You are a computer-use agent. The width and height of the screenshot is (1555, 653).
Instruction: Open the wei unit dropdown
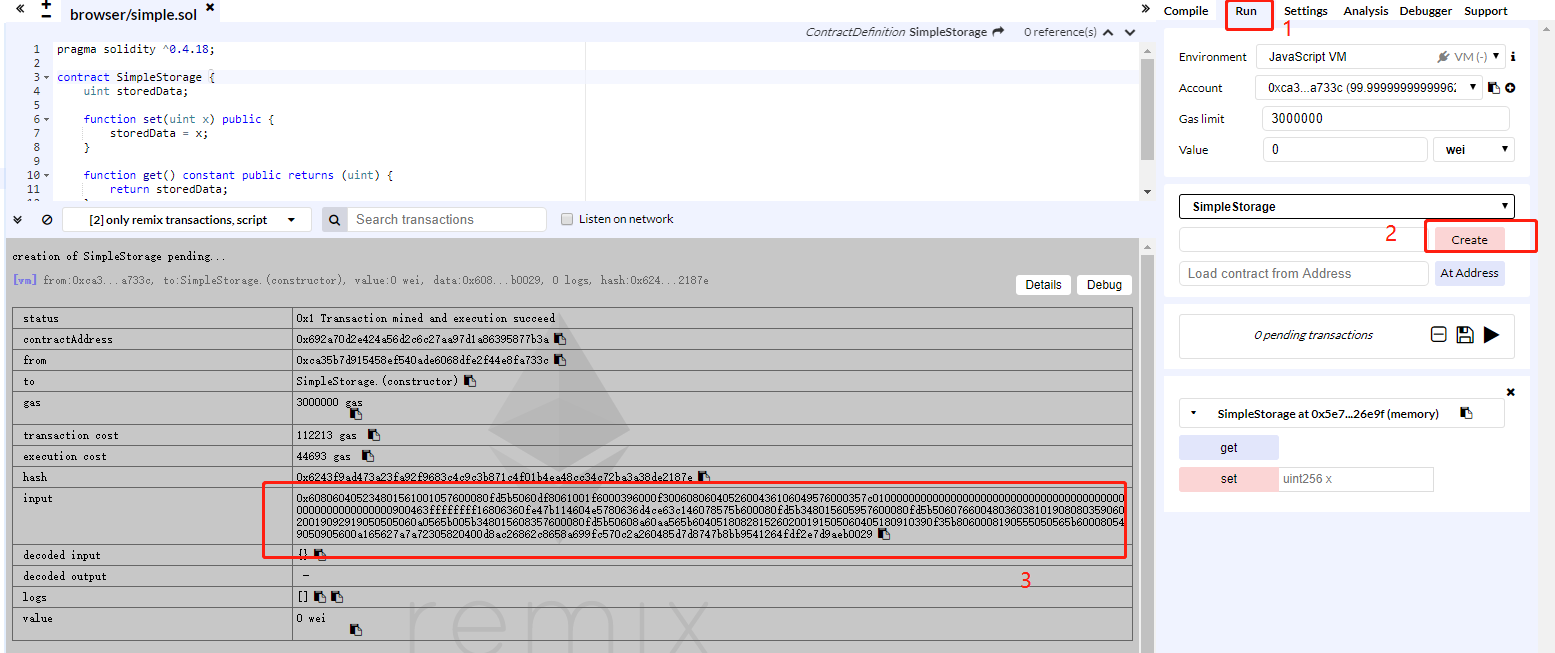click(1474, 149)
